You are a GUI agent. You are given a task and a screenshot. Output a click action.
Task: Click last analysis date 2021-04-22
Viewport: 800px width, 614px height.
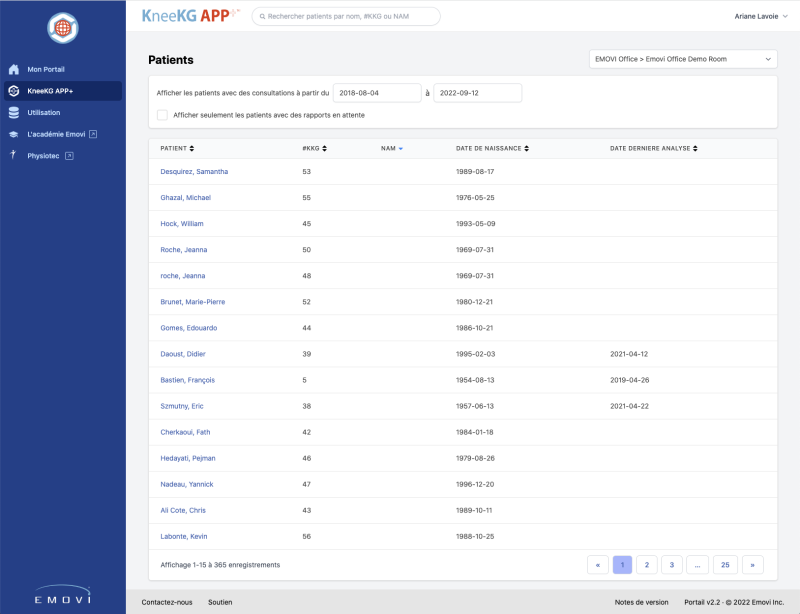[629, 406]
